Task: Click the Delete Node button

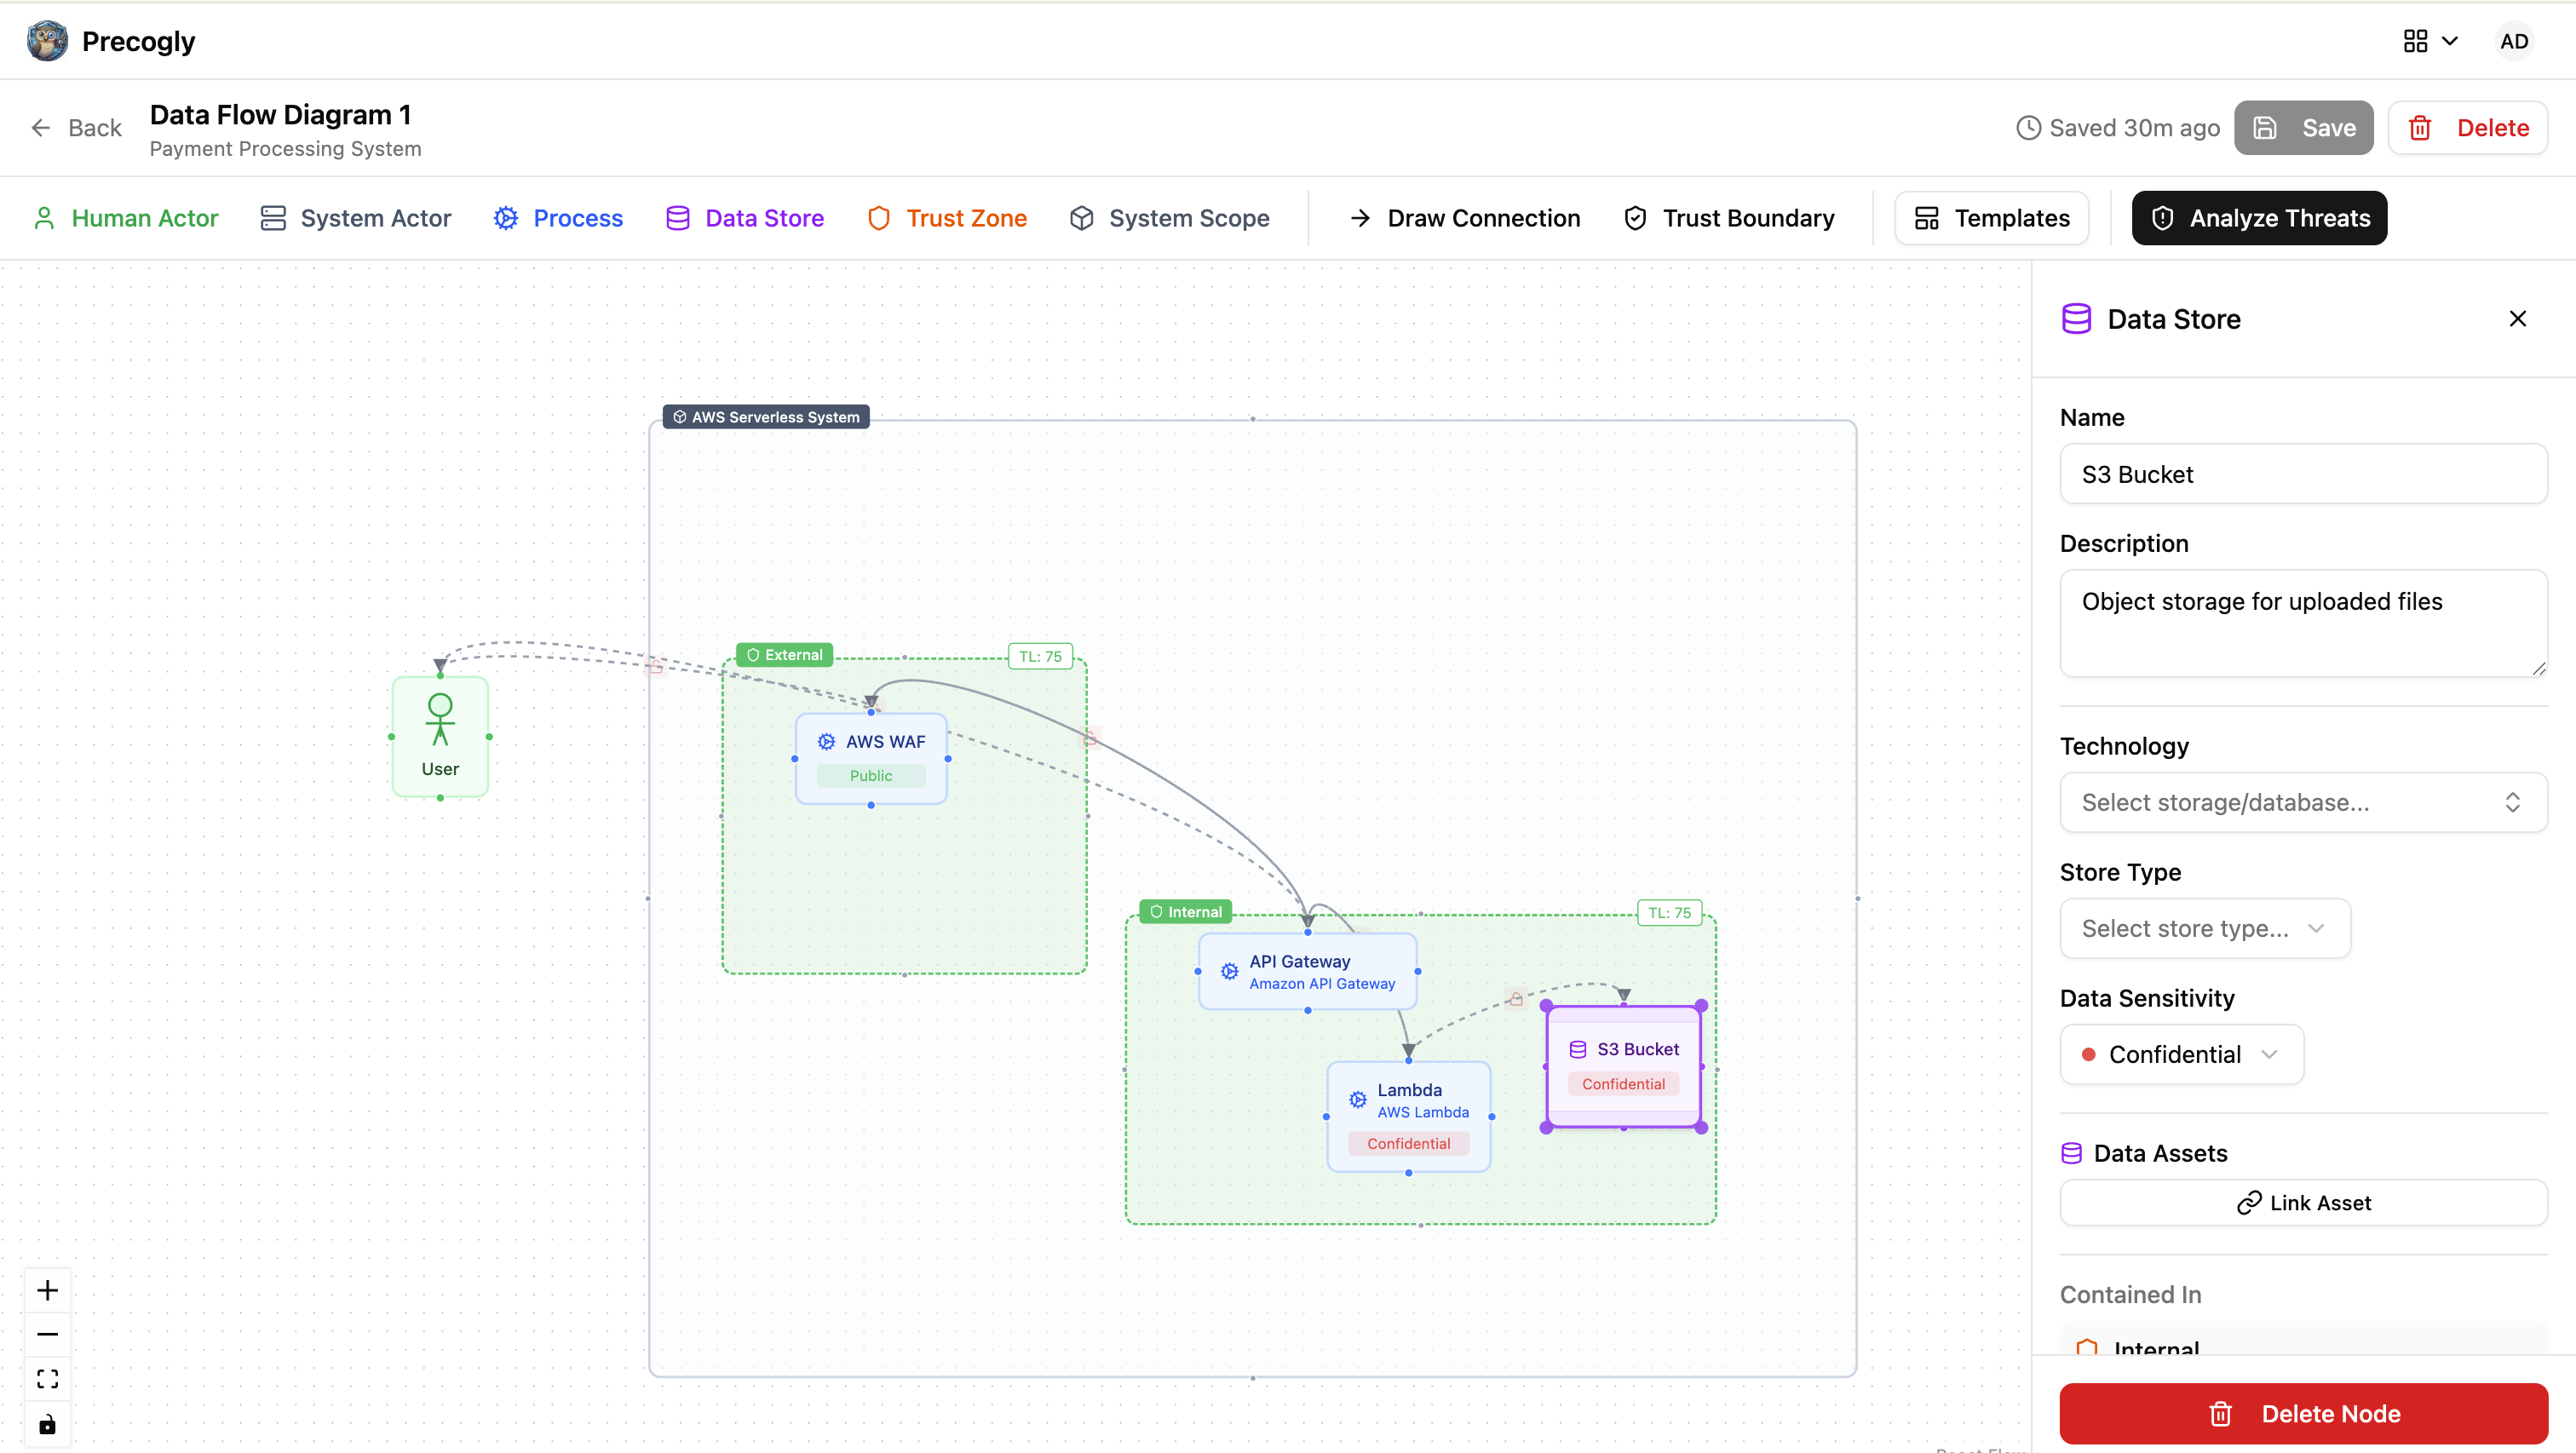Action: click(x=2303, y=1414)
